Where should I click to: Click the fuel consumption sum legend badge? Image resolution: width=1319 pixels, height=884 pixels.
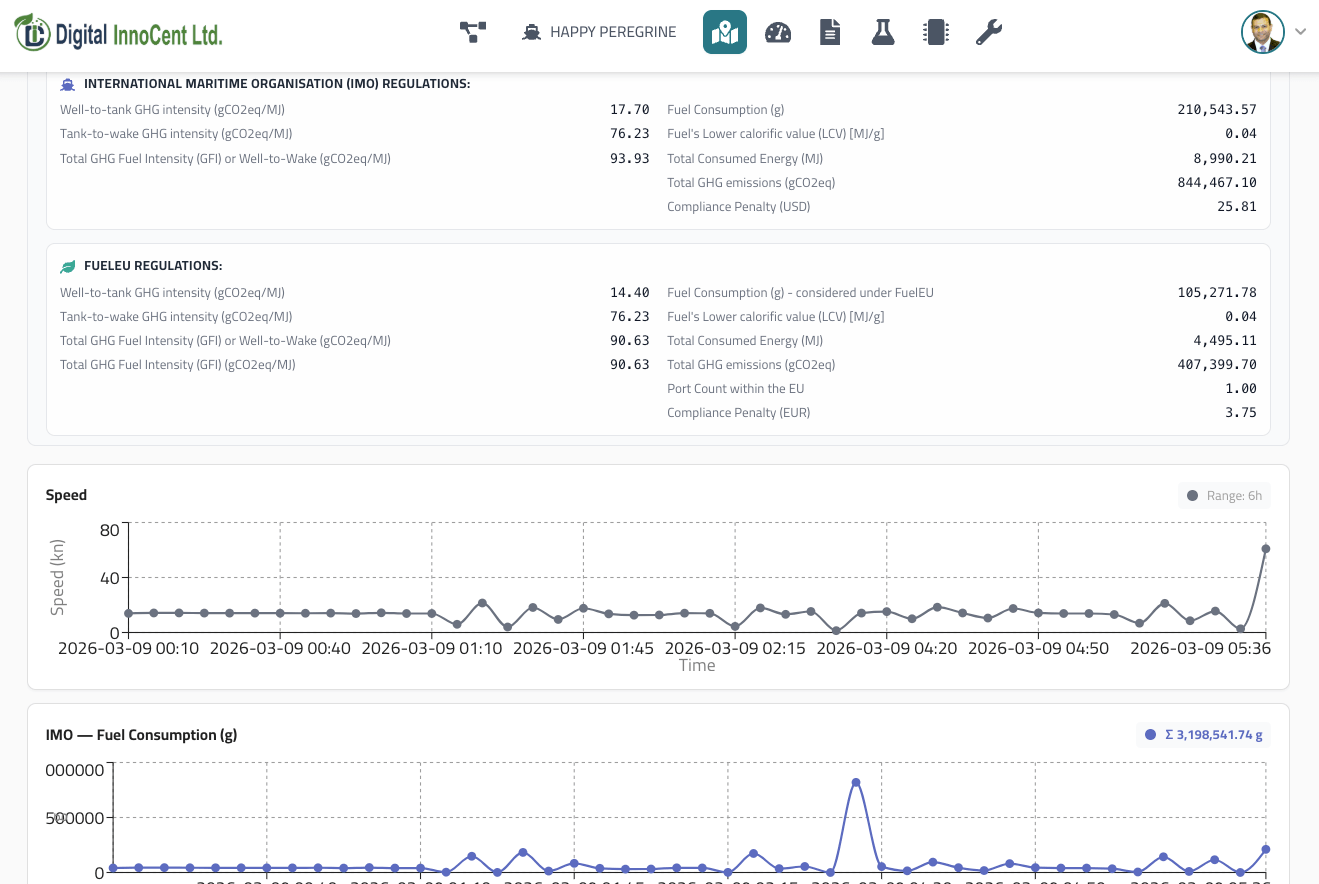1204,735
